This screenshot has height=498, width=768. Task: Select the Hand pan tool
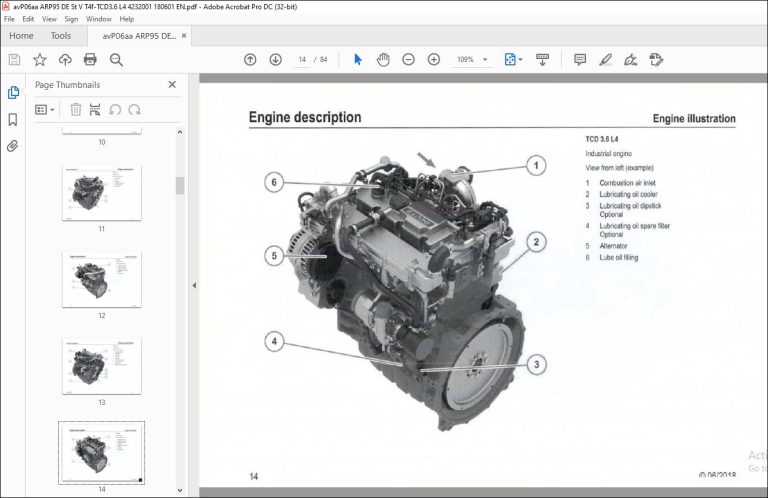(x=383, y=60)
